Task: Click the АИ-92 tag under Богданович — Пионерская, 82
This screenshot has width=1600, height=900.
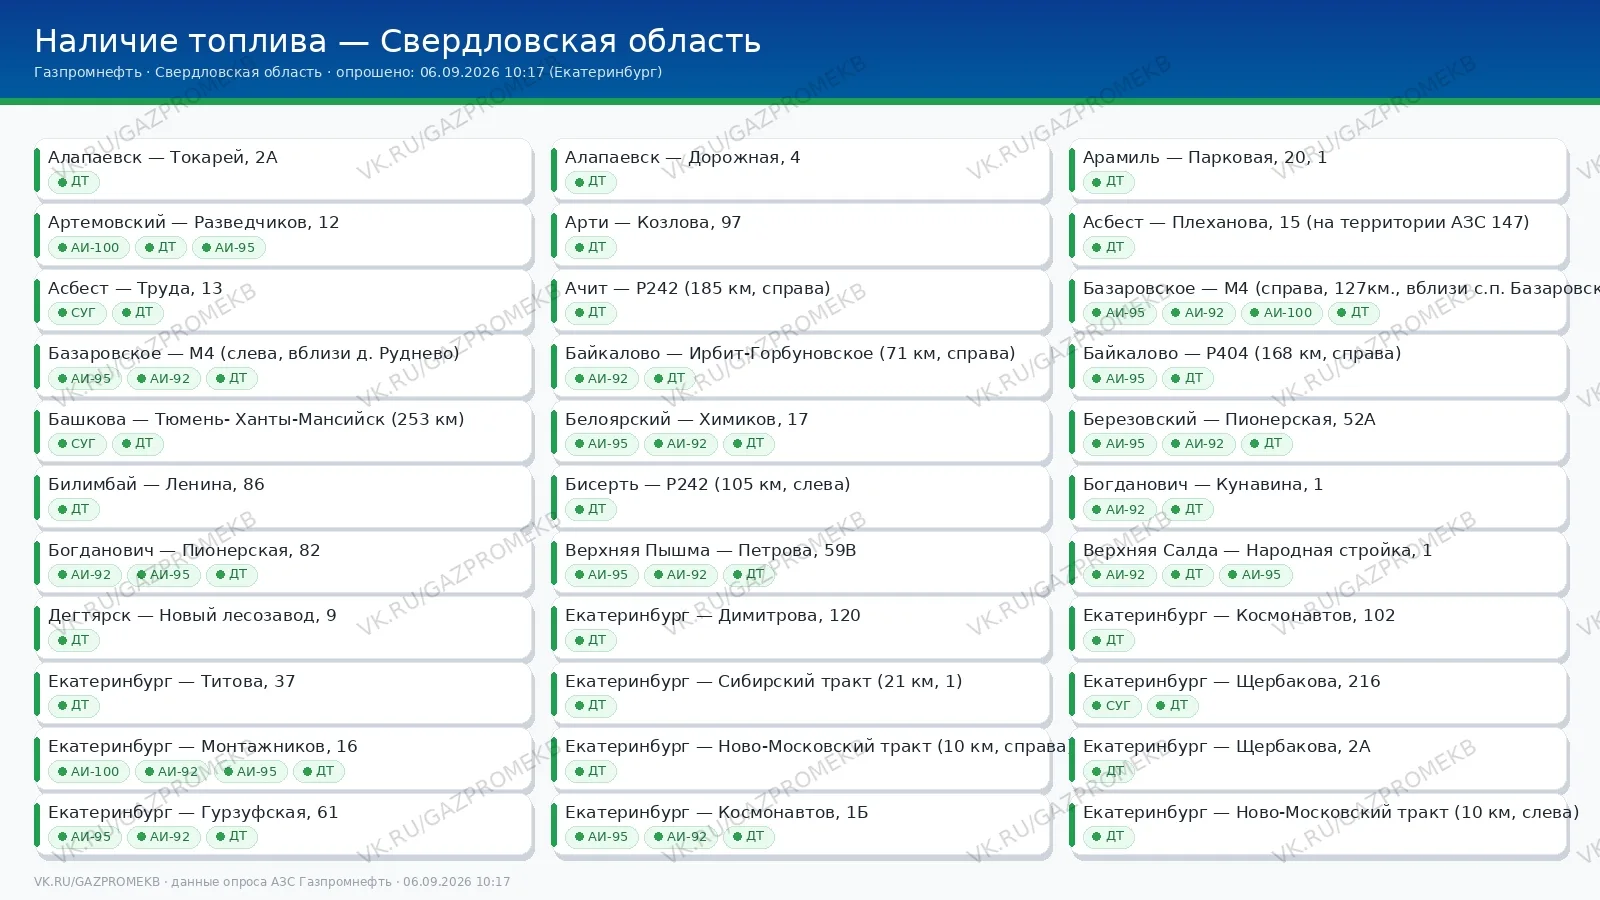Action: (85, 575)
